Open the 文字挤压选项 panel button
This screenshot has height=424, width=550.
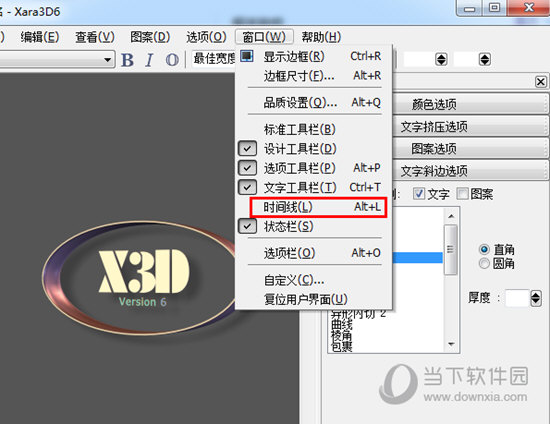[x=470, y=126]
